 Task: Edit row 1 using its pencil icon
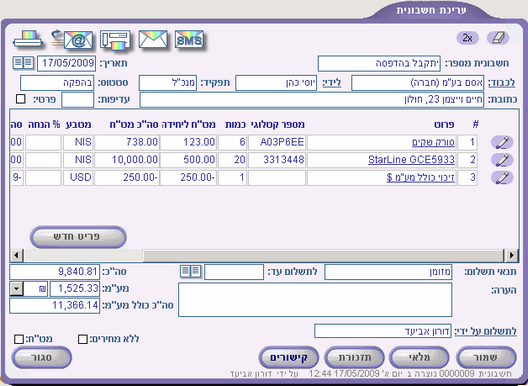[x=502, y=142]
